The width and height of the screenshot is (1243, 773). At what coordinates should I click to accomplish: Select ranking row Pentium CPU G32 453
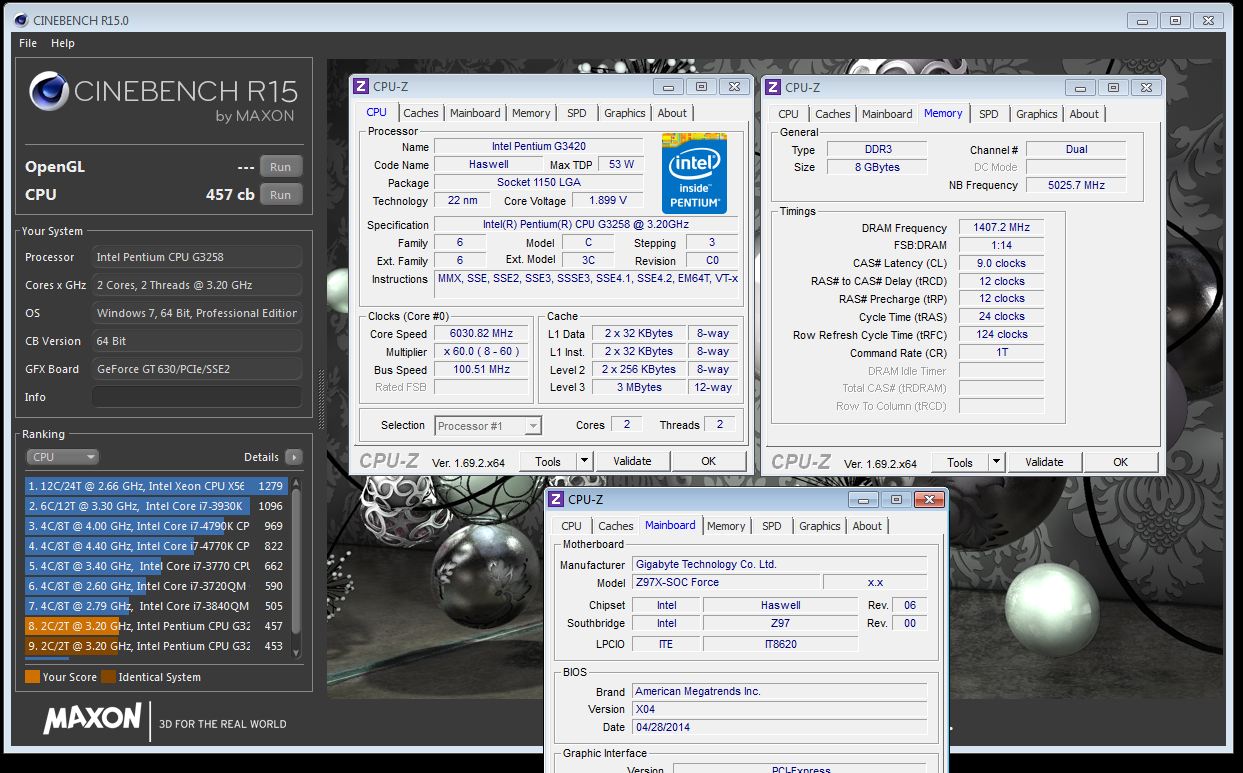pos(157,646)
